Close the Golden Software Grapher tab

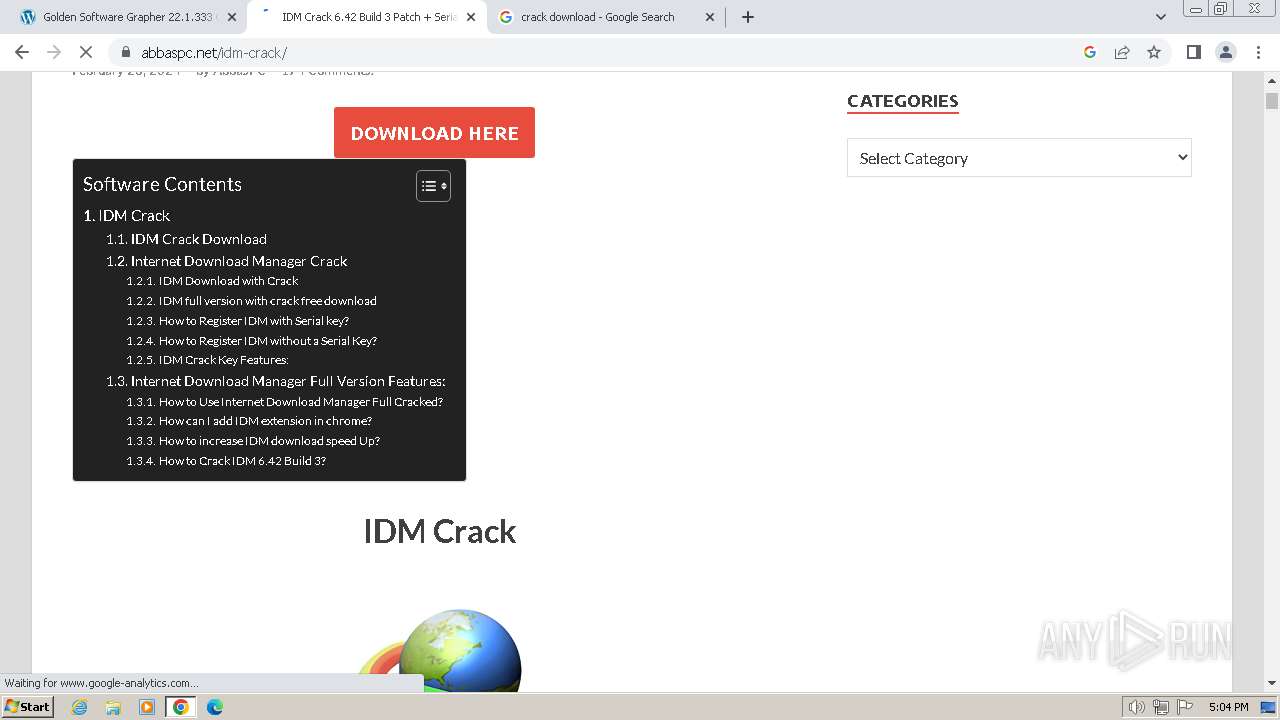pos(232,17)
